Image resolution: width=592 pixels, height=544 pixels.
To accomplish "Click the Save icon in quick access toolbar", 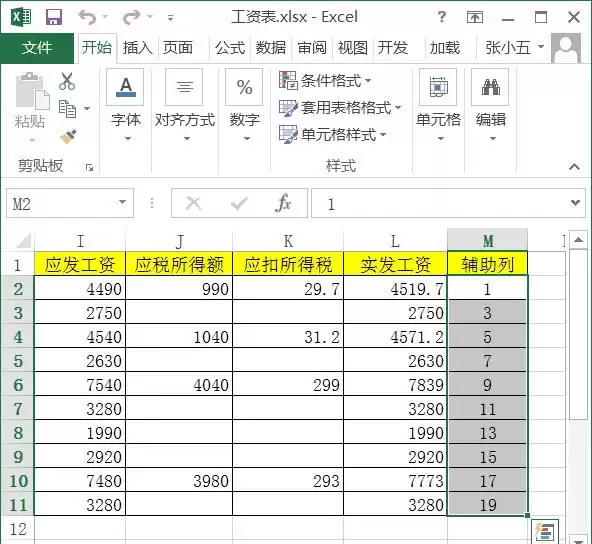I will (x=54, y=17).
